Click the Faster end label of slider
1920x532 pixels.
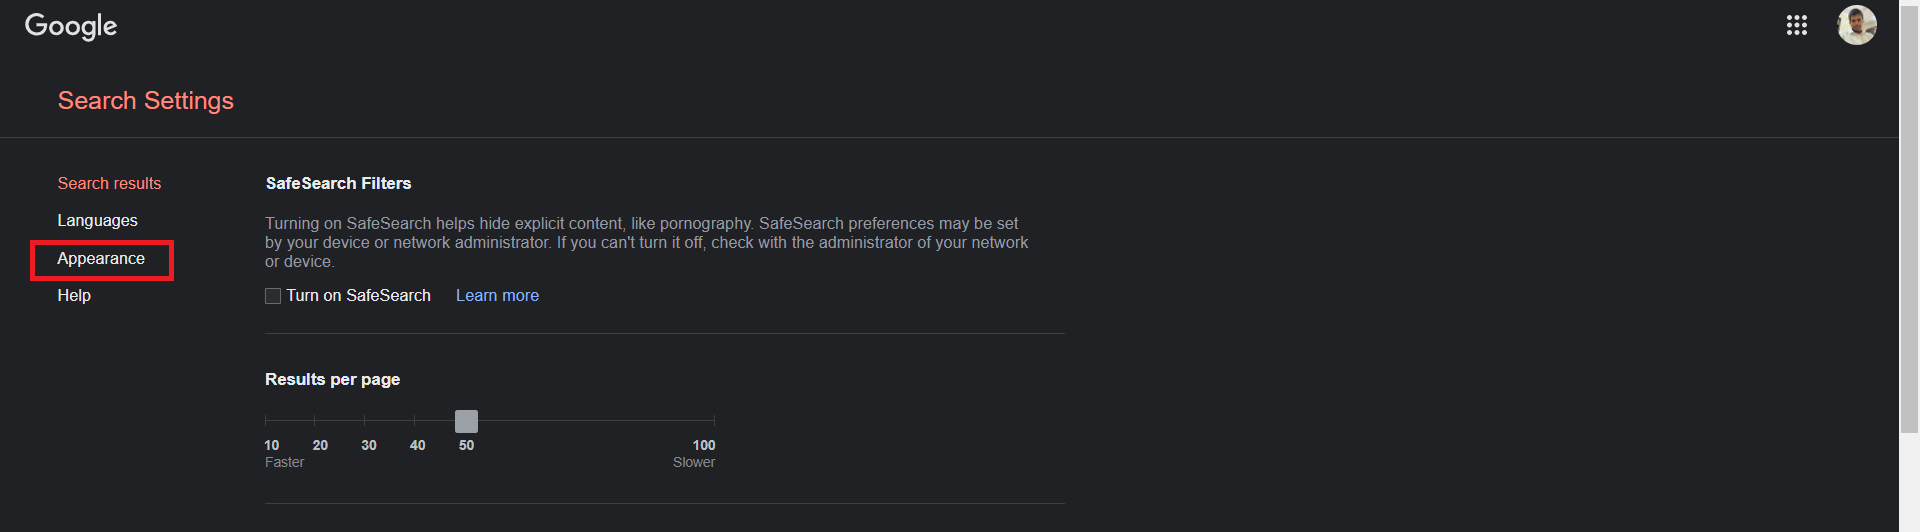[x=284, y=463]
